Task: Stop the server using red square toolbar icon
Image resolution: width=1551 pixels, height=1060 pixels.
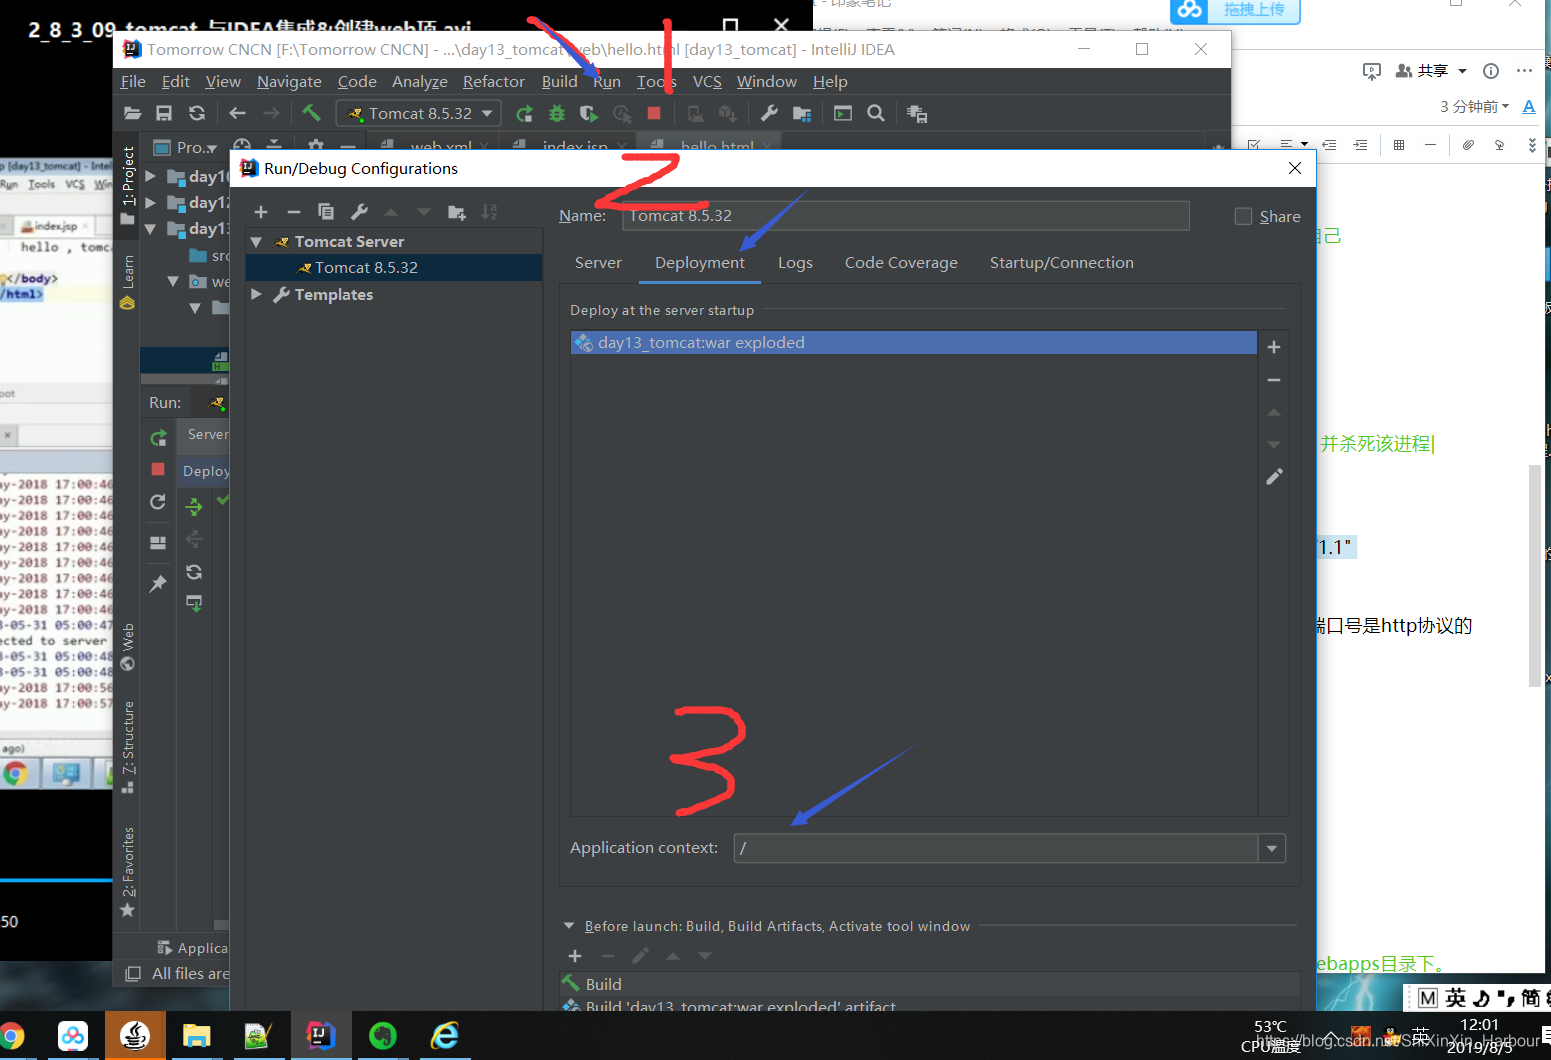Action: tap(654, 113)
